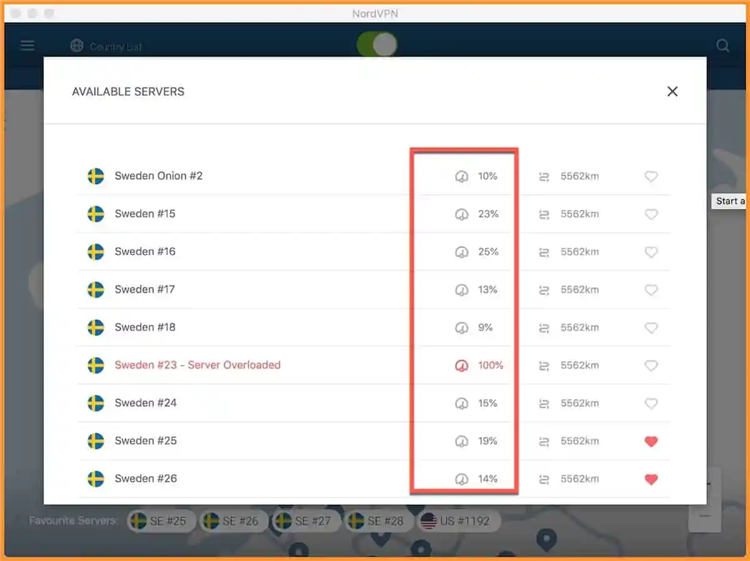Click the distance icon in Sweden #18 row
Image resolution: width=750 pixels, height=561 pixels.
coord(544,328)
